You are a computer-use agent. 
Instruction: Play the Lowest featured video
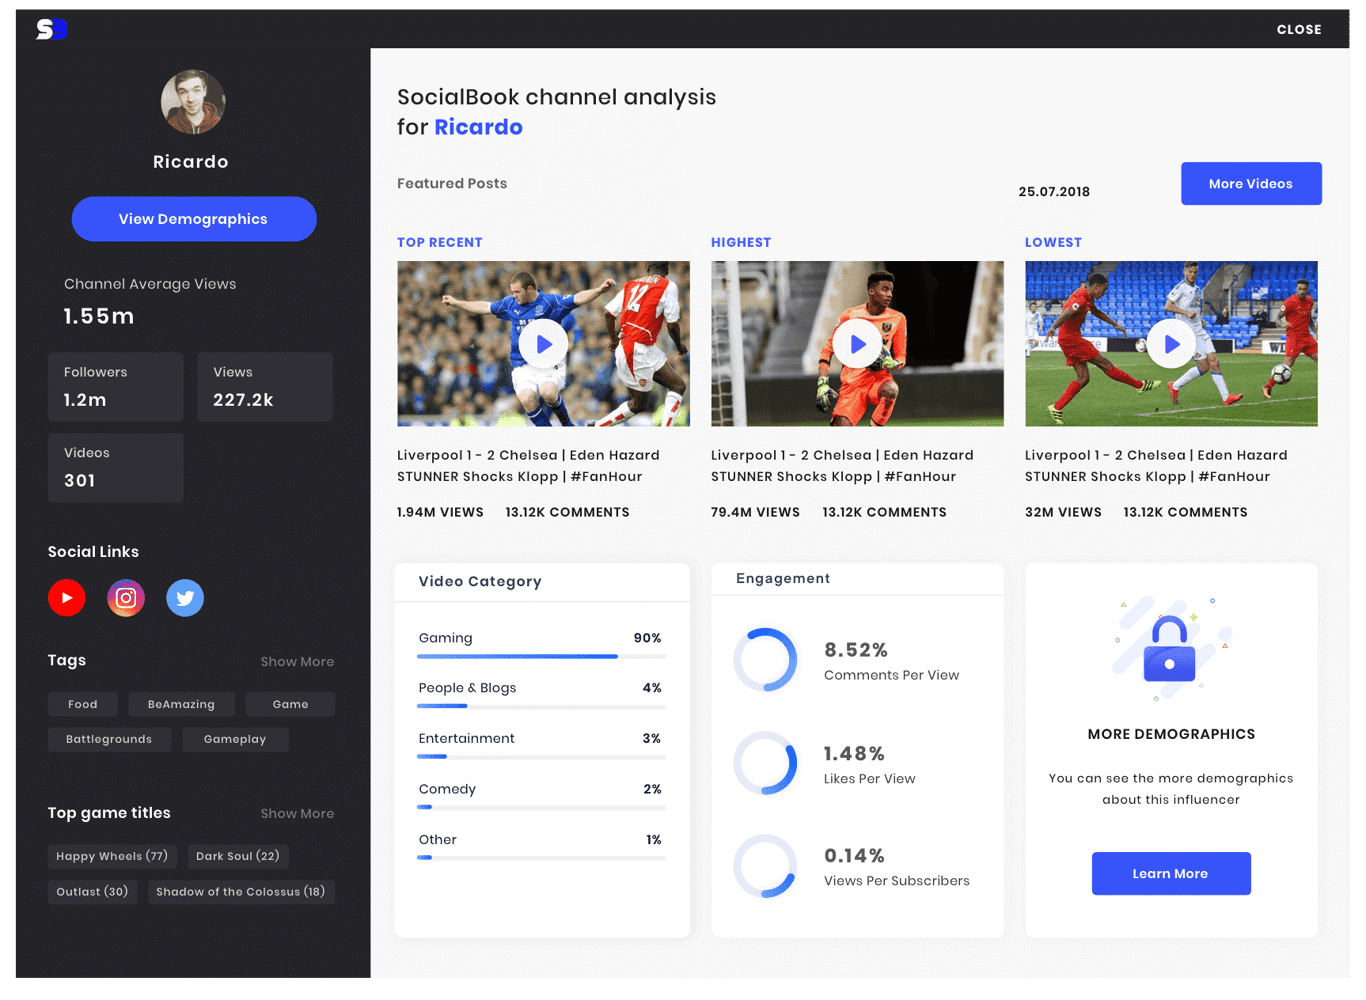pyautogui.click(x=1171, y=343)
